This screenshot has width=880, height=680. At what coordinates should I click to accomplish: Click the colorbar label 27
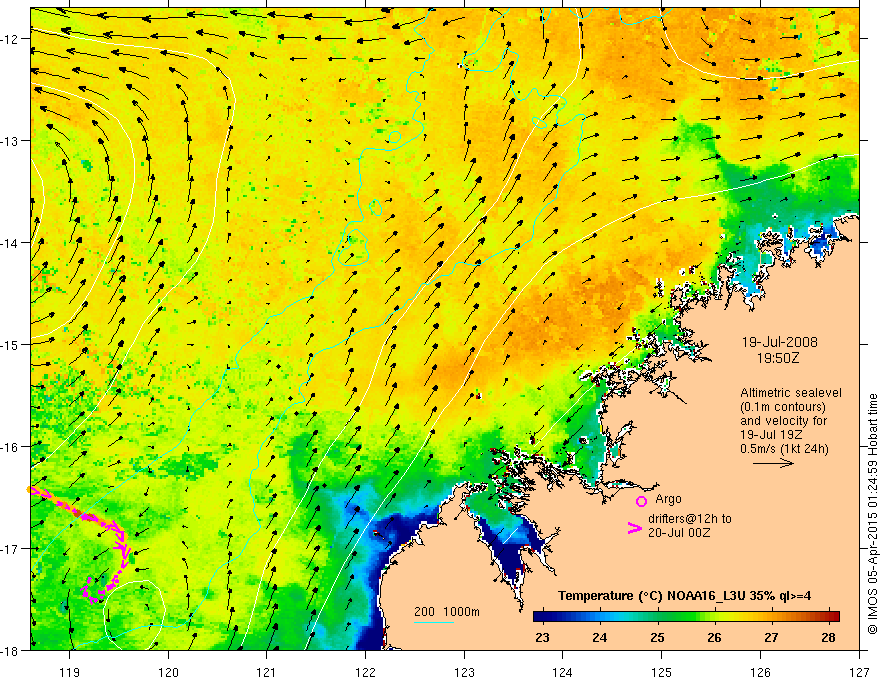point(771,637)
